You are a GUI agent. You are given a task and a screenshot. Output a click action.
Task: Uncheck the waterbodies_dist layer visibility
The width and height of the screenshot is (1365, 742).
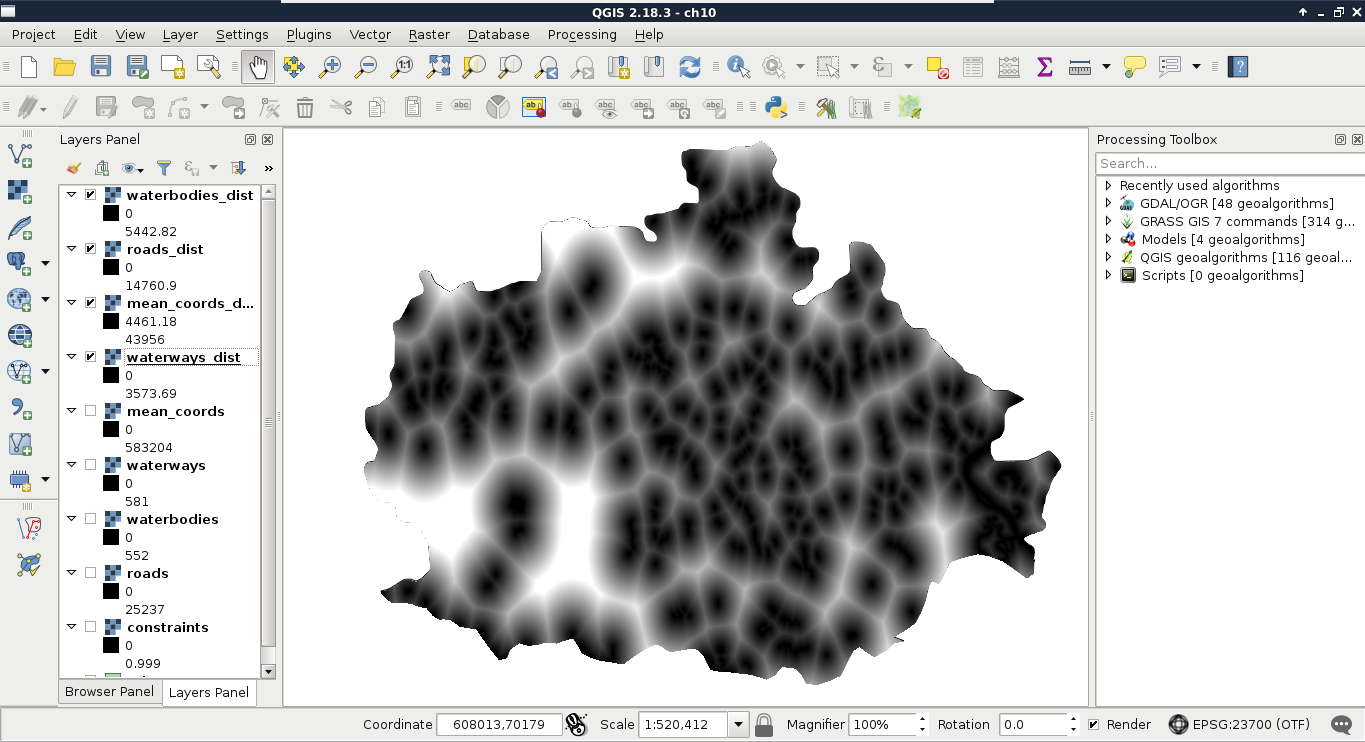[91, 195]
